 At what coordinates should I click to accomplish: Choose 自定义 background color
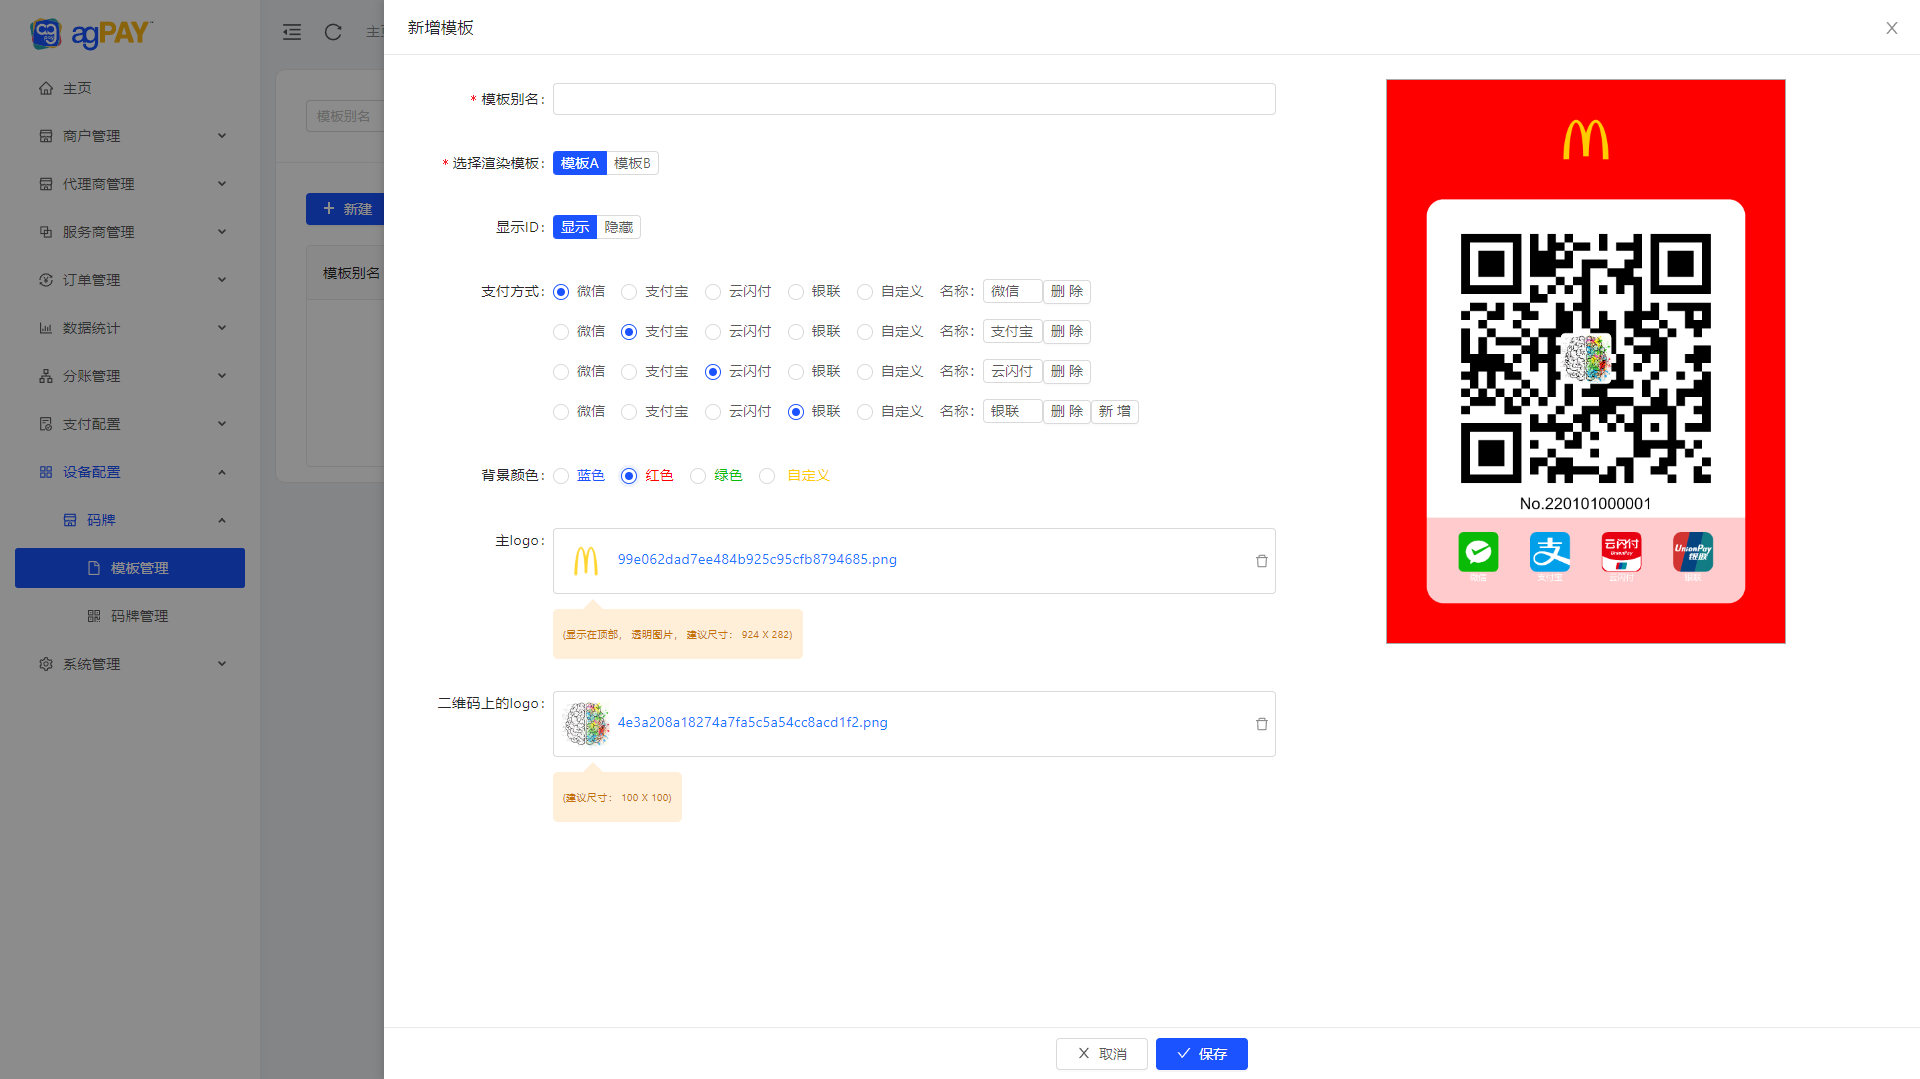767,476
